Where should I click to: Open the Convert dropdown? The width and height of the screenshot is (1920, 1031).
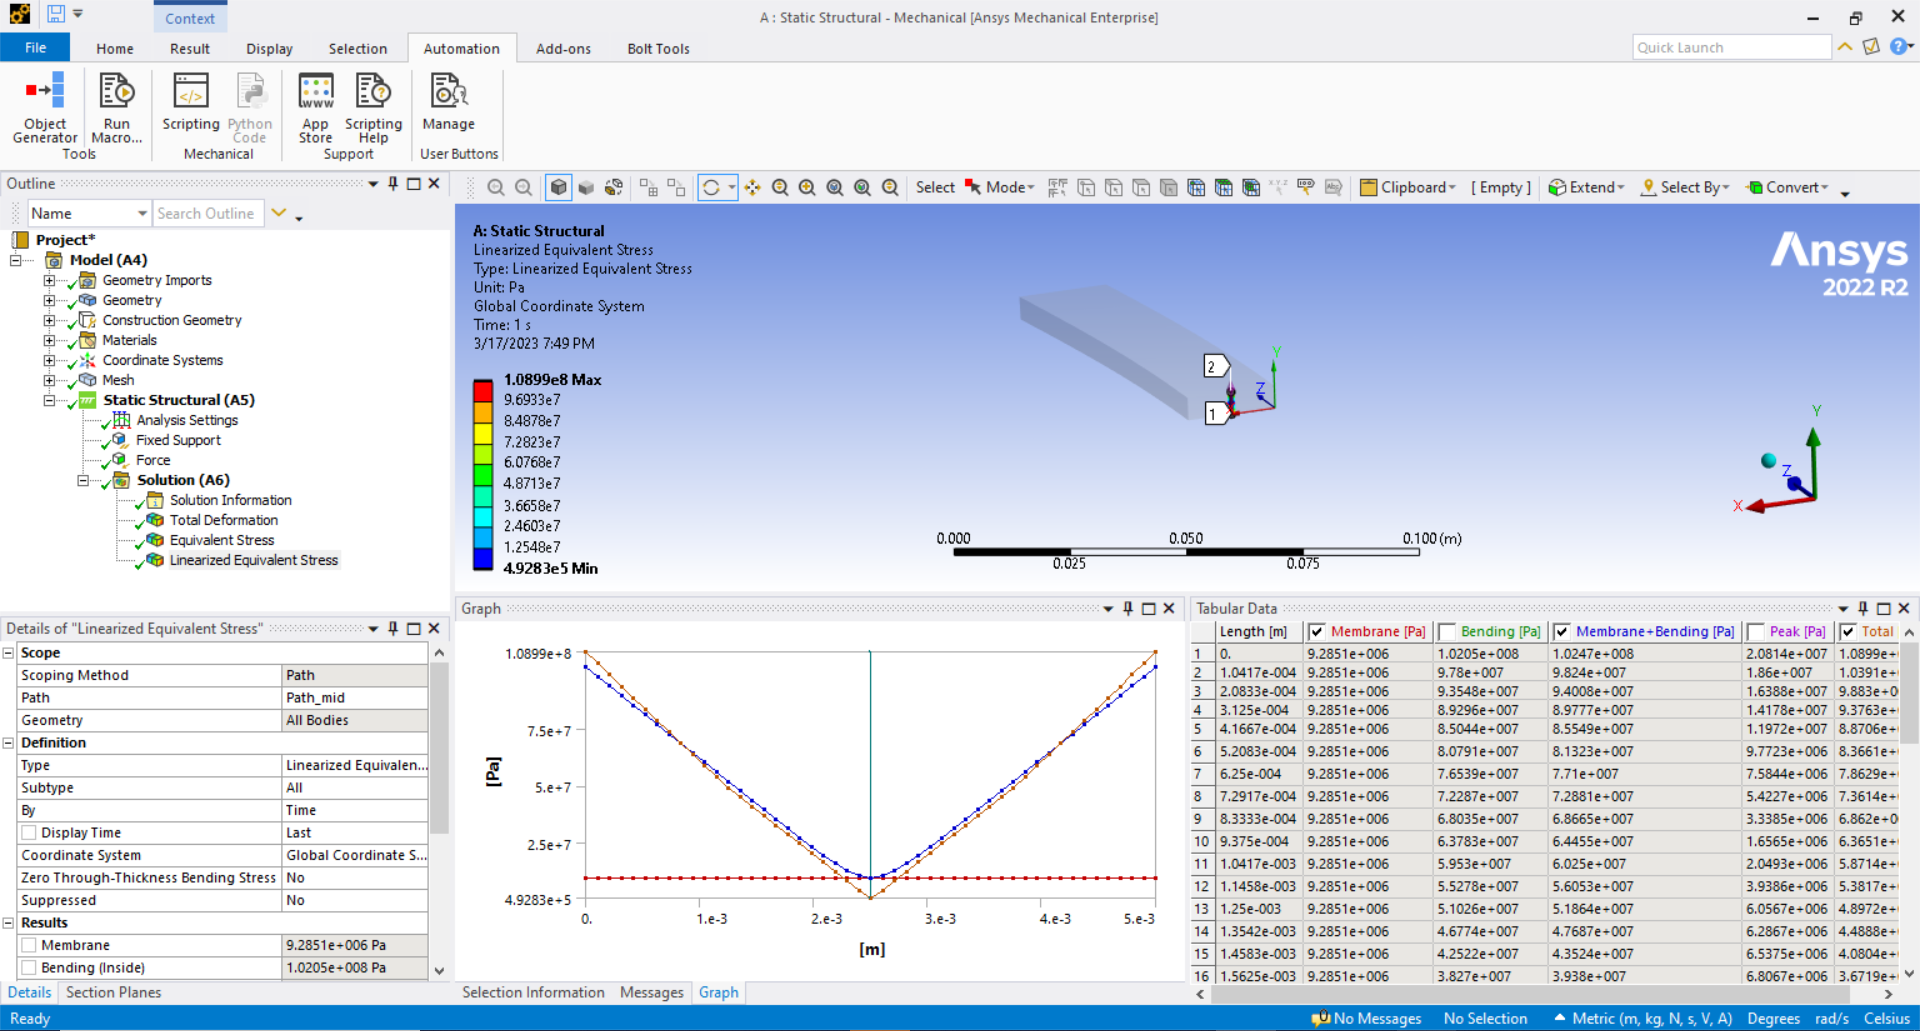pyautogui.click(x=1823, y=187)
